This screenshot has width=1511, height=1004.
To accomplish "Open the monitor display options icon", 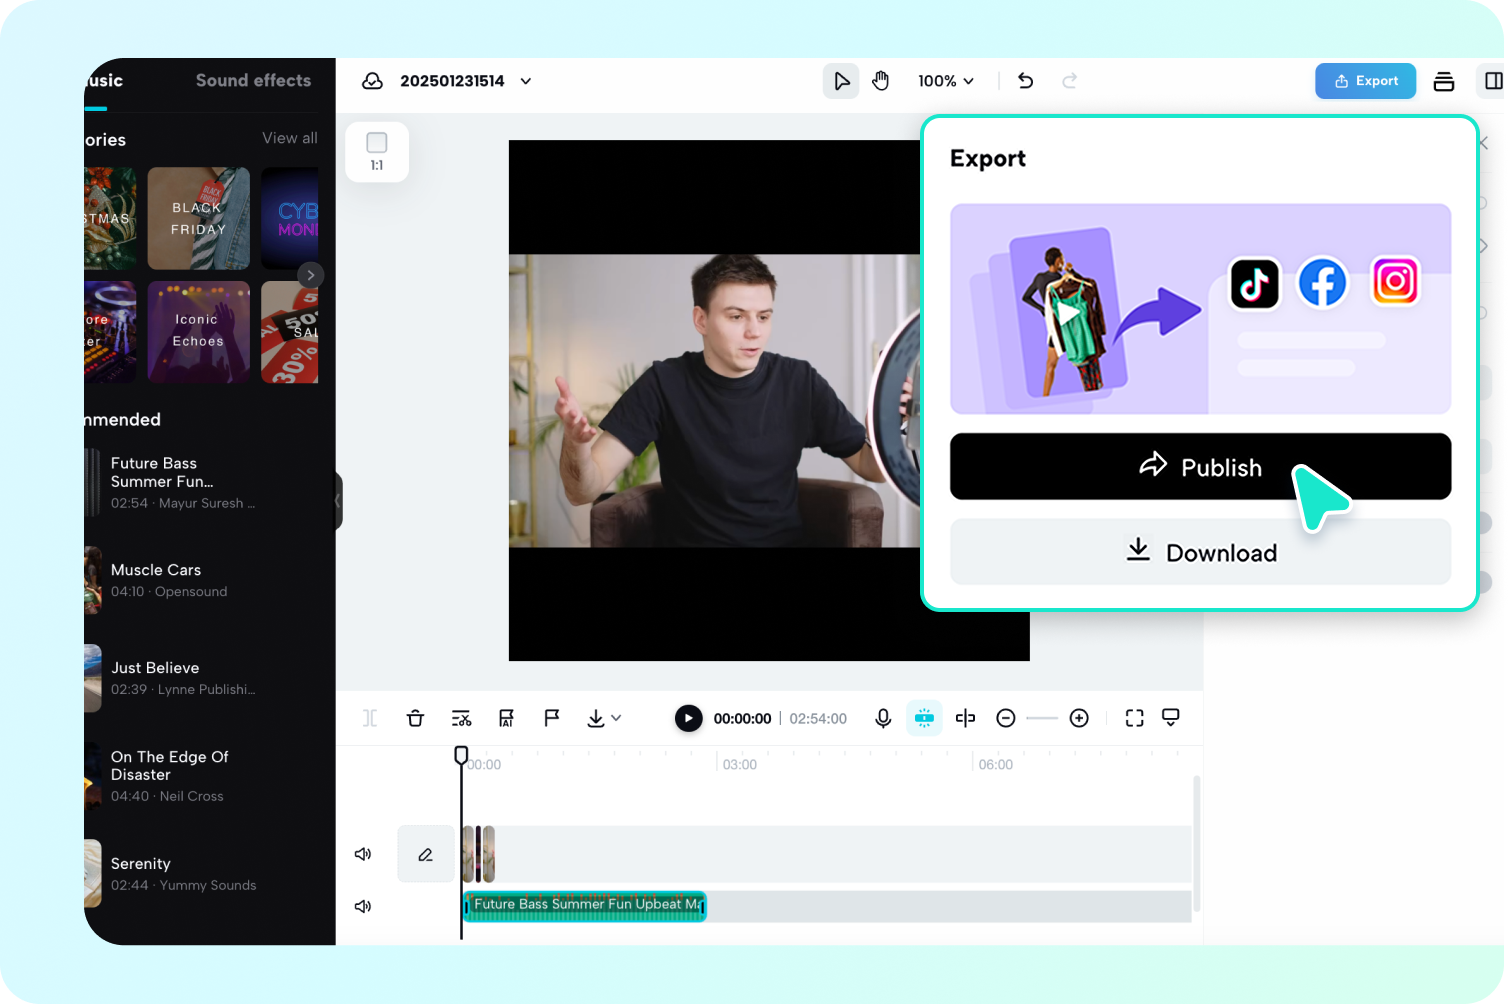I will click(x=1171, y=717).
